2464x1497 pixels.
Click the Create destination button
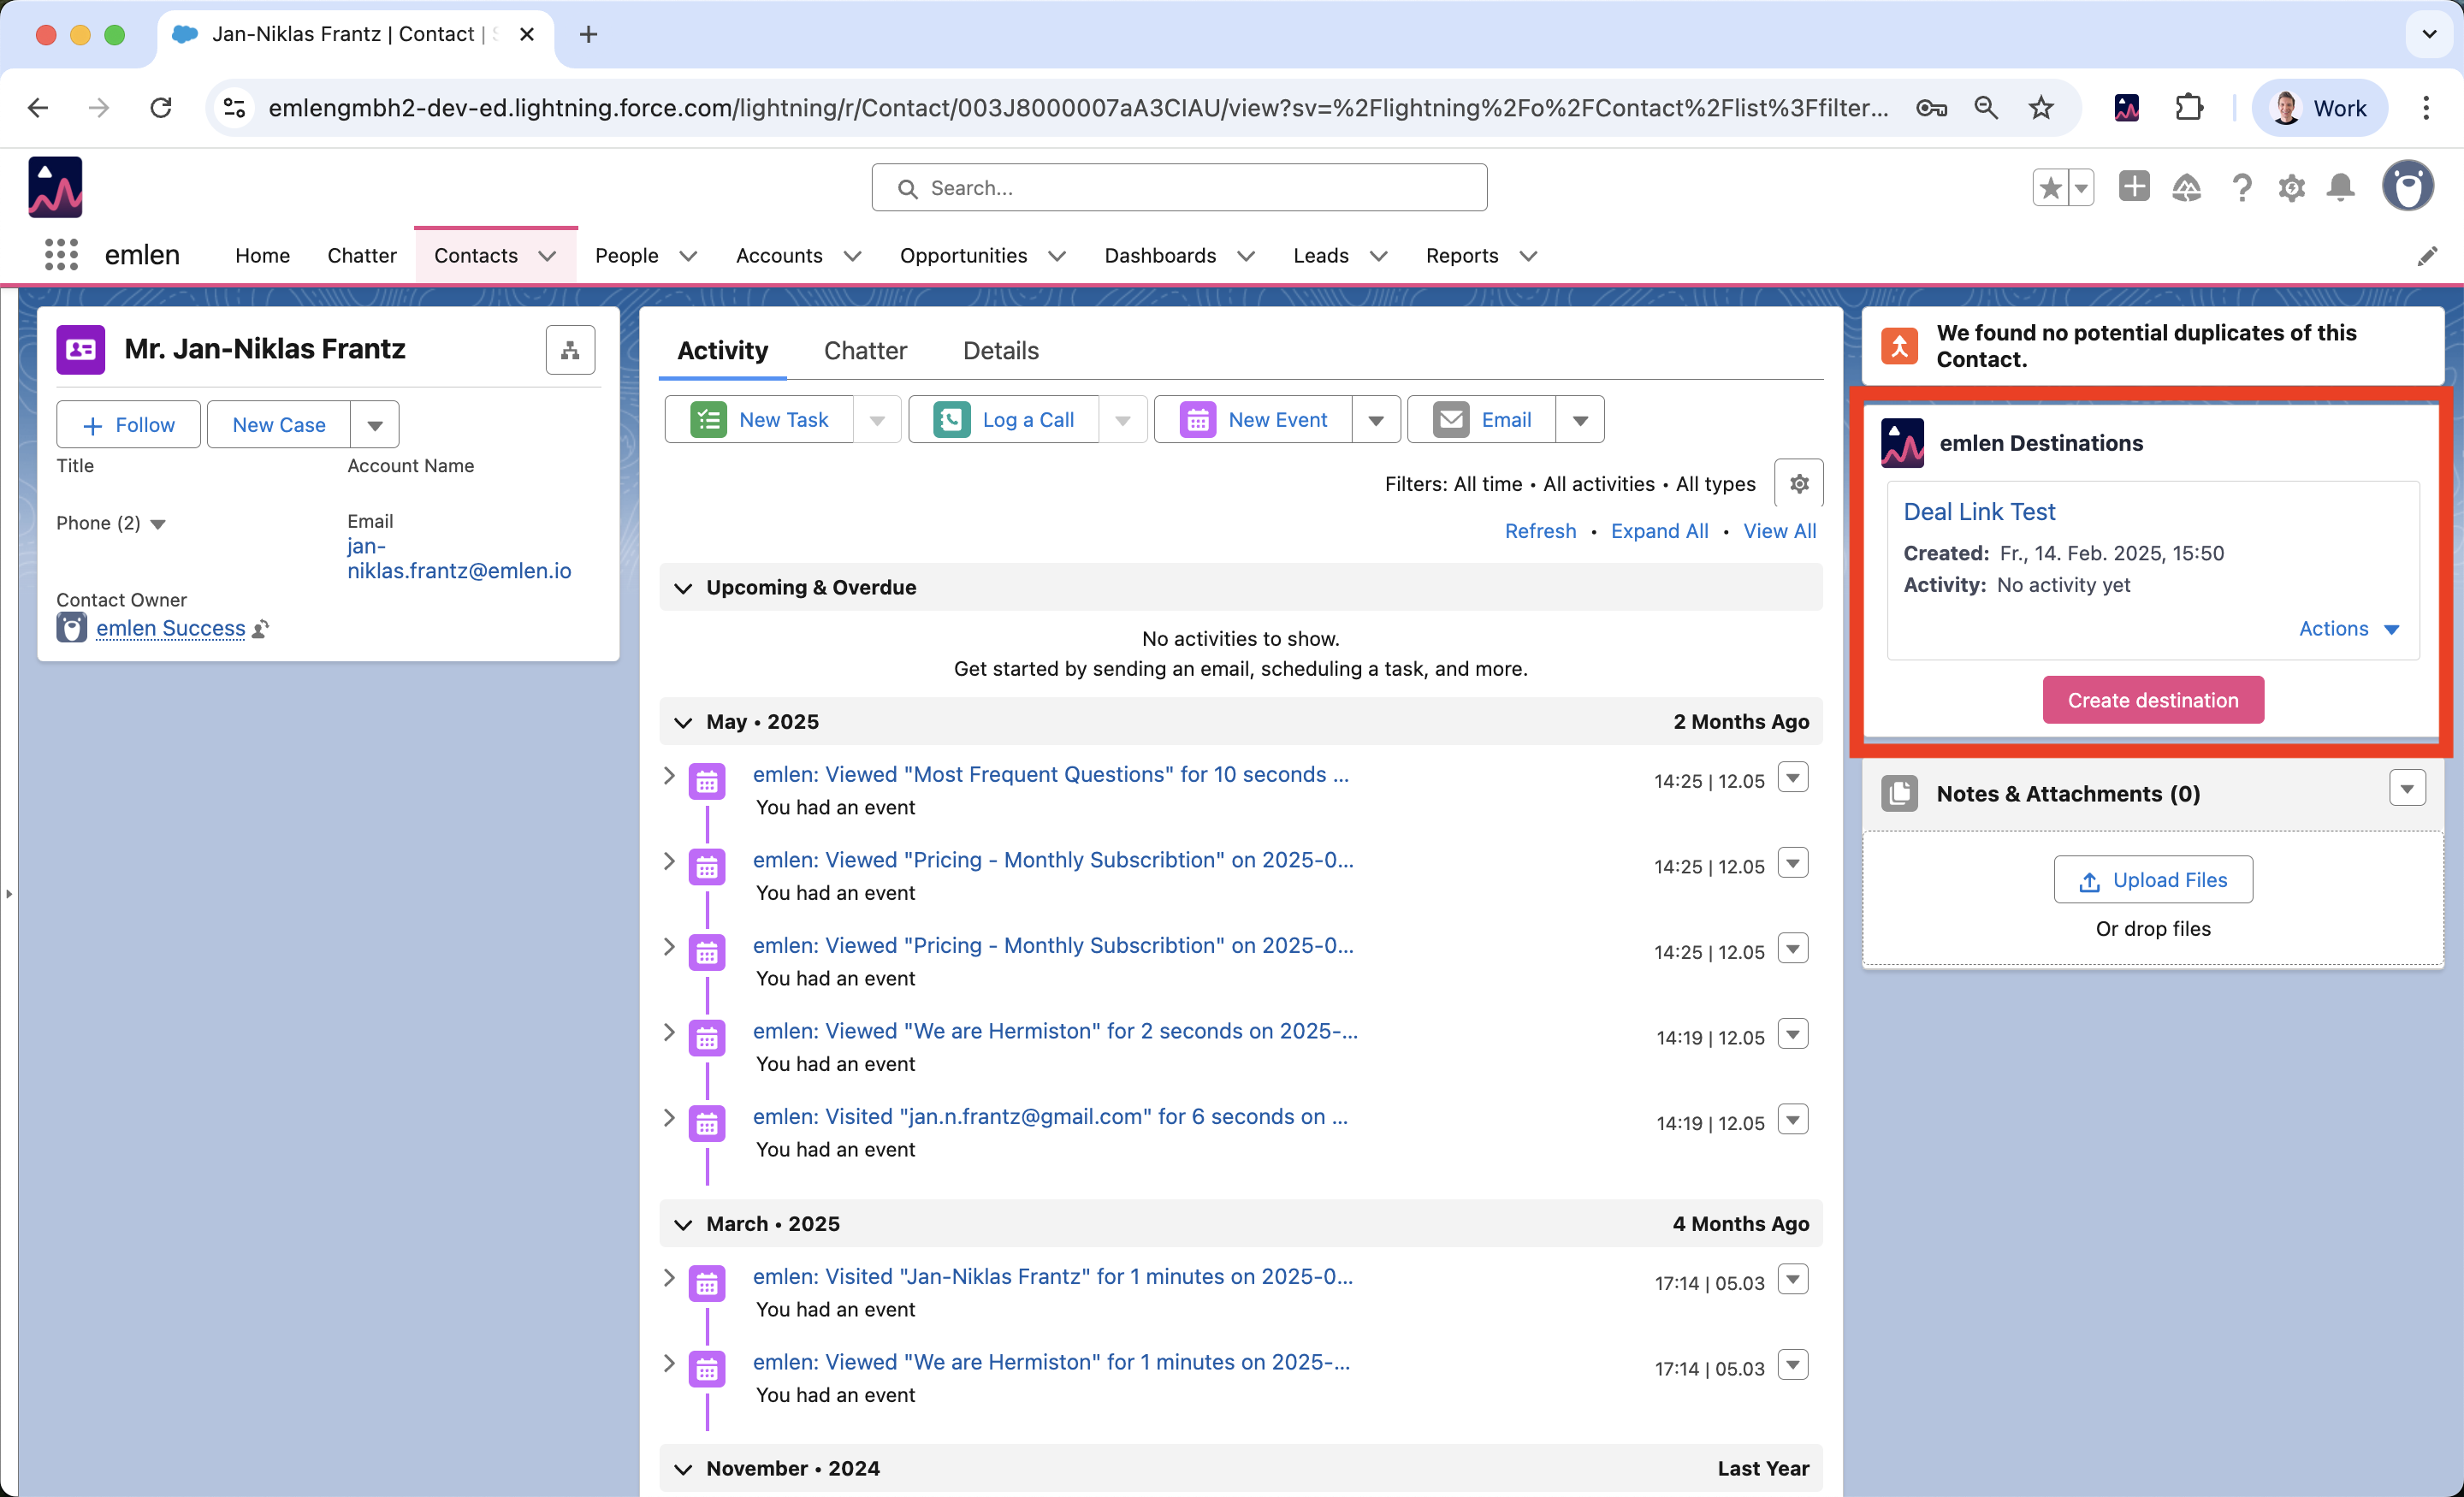click(x=2153, y=700)
